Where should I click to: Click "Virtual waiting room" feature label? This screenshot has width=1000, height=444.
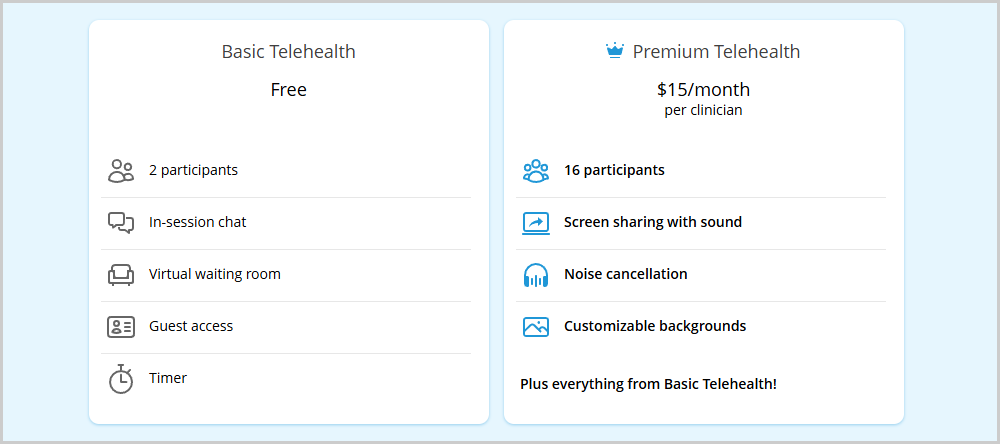pos(214,274)
